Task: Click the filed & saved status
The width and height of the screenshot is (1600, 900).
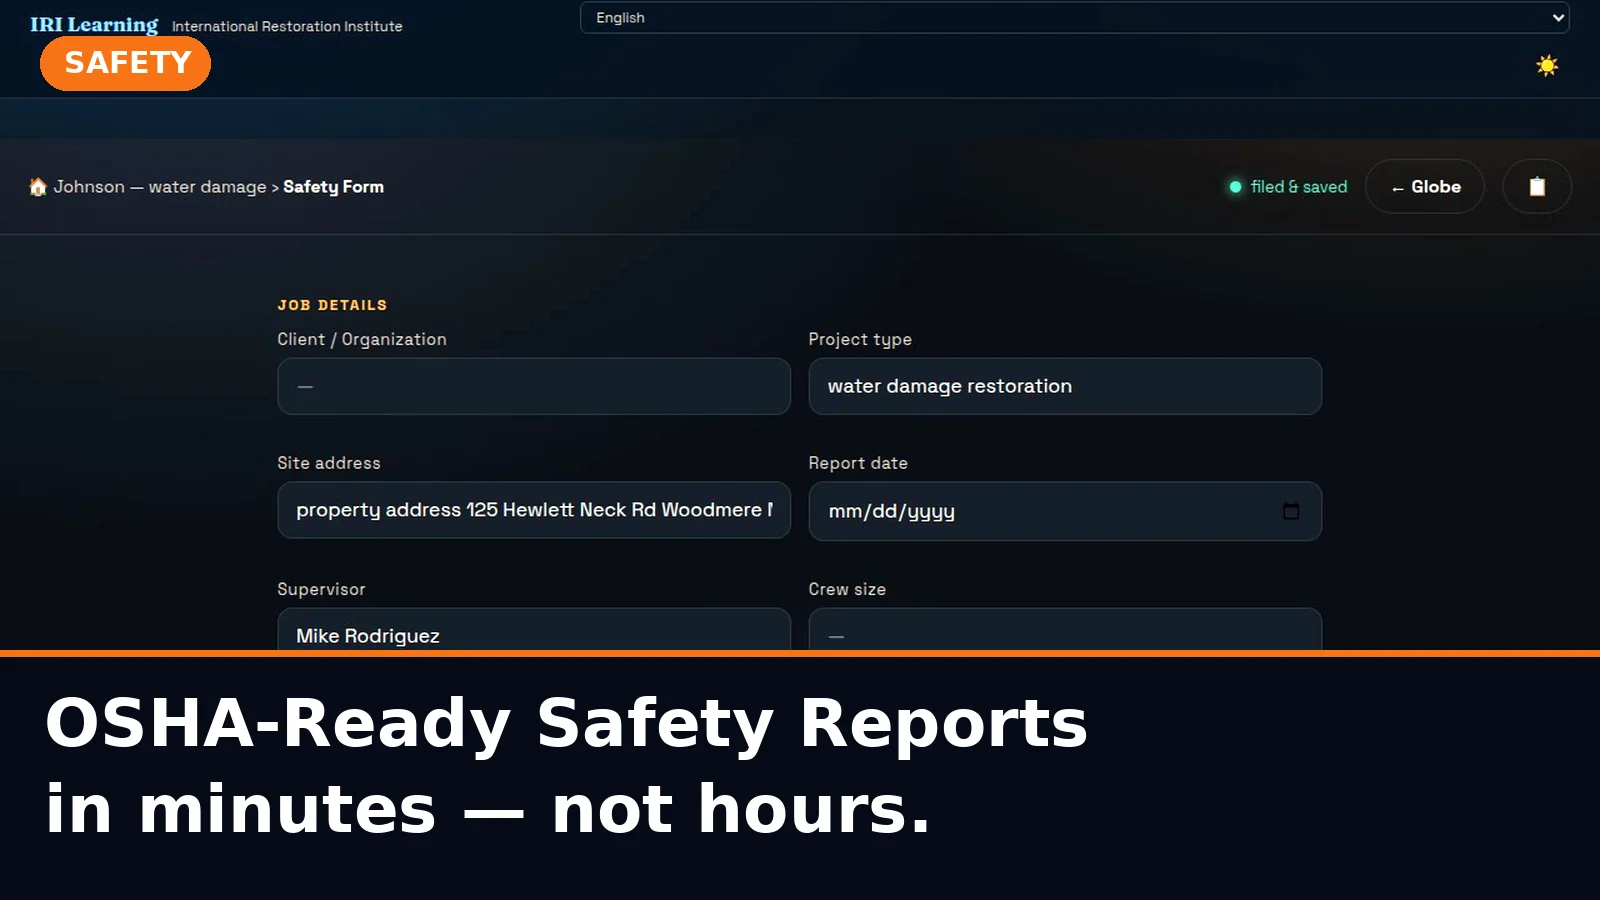Action: point(1288,187)
